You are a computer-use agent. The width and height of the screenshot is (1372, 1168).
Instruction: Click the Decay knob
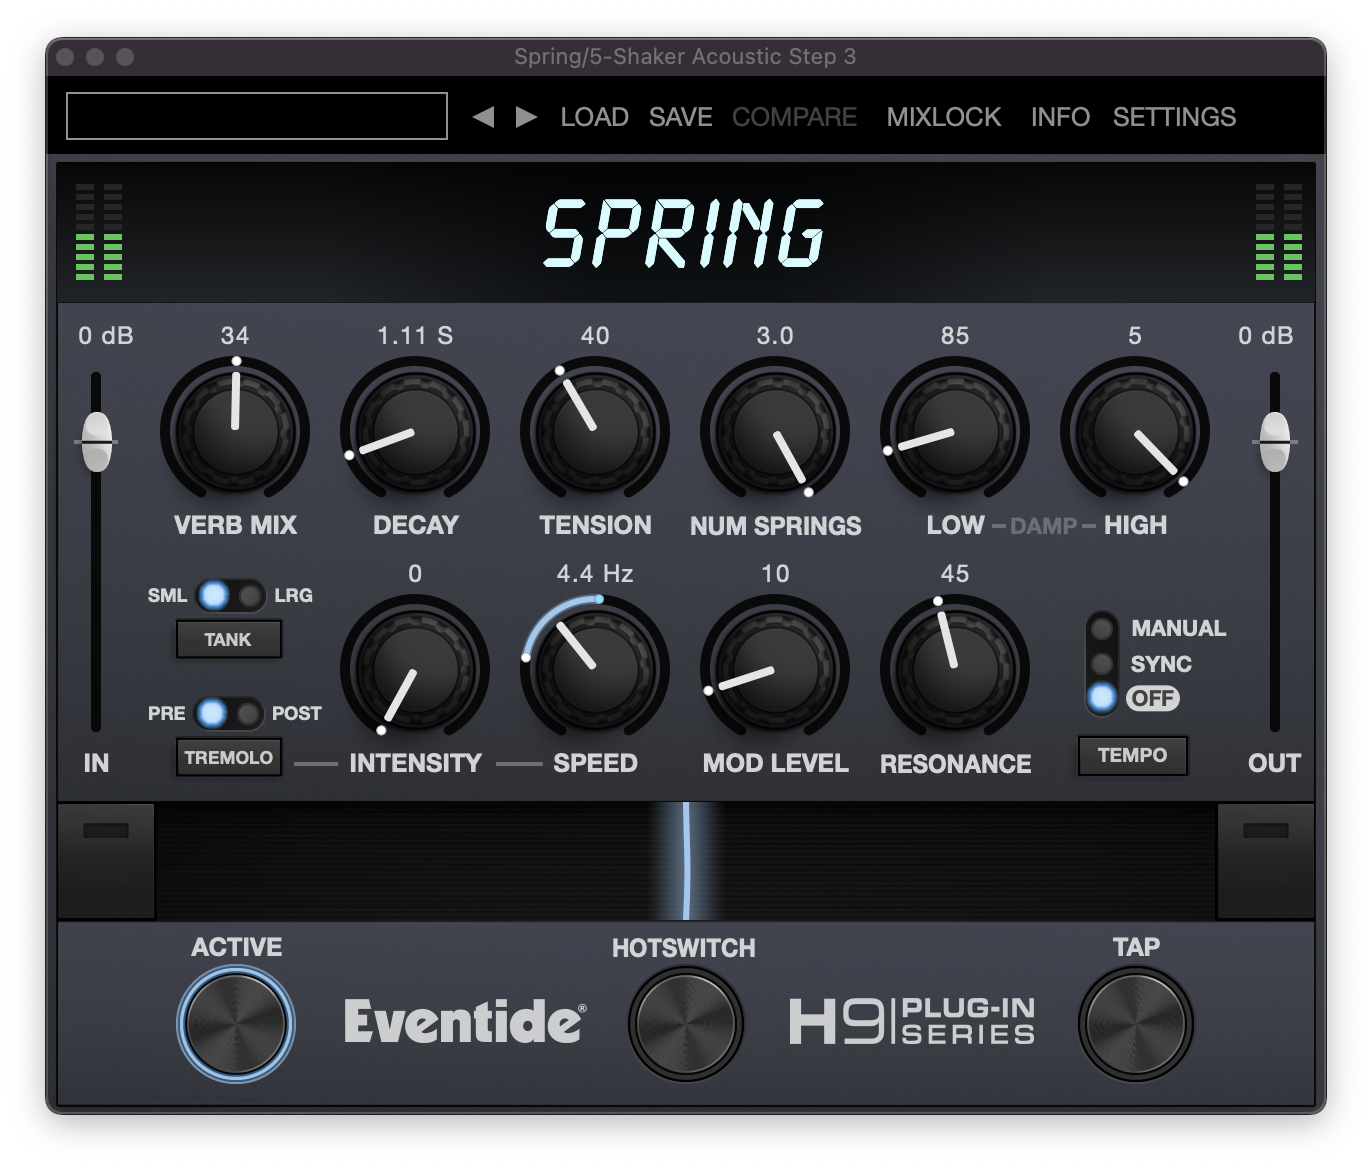[x=415, y=430]
